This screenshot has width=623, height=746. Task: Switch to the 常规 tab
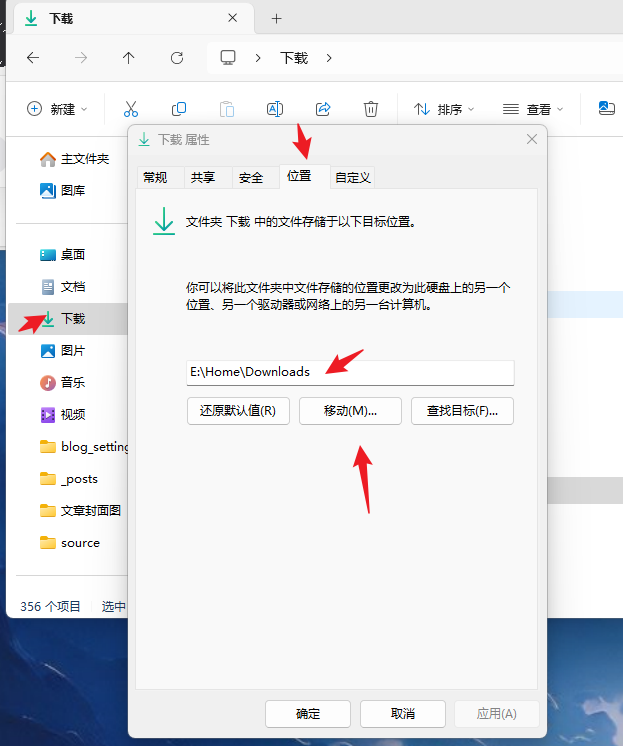156,178
